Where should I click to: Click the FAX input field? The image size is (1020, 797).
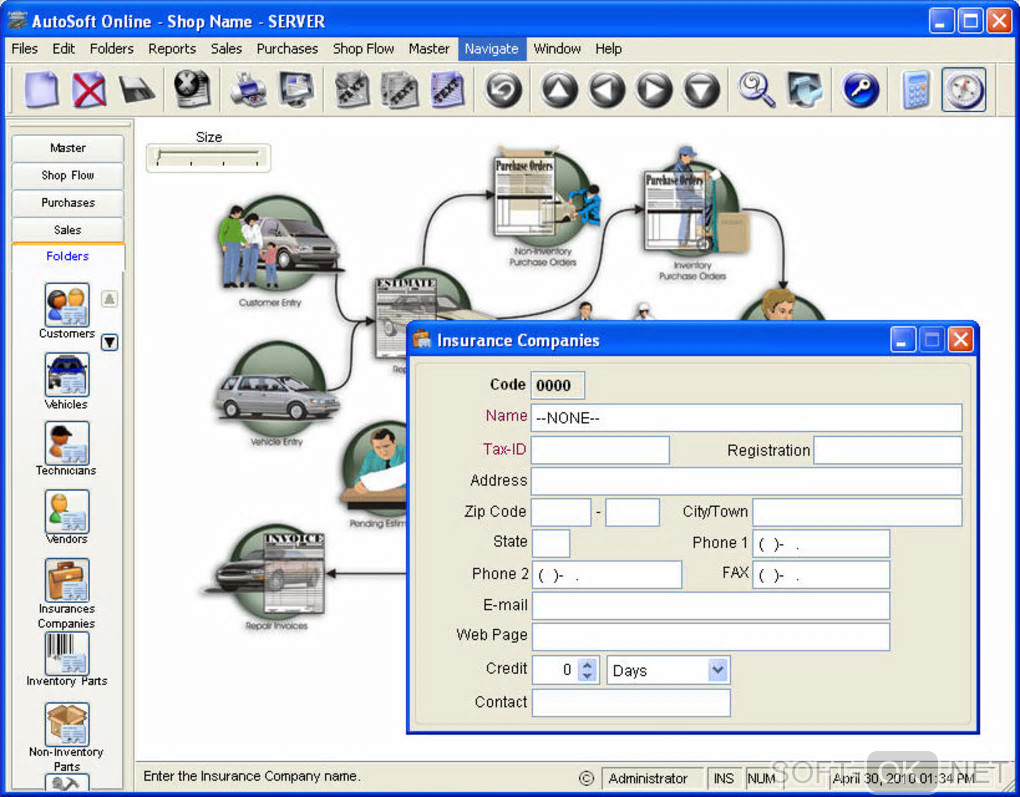click(x=821, y=574)
